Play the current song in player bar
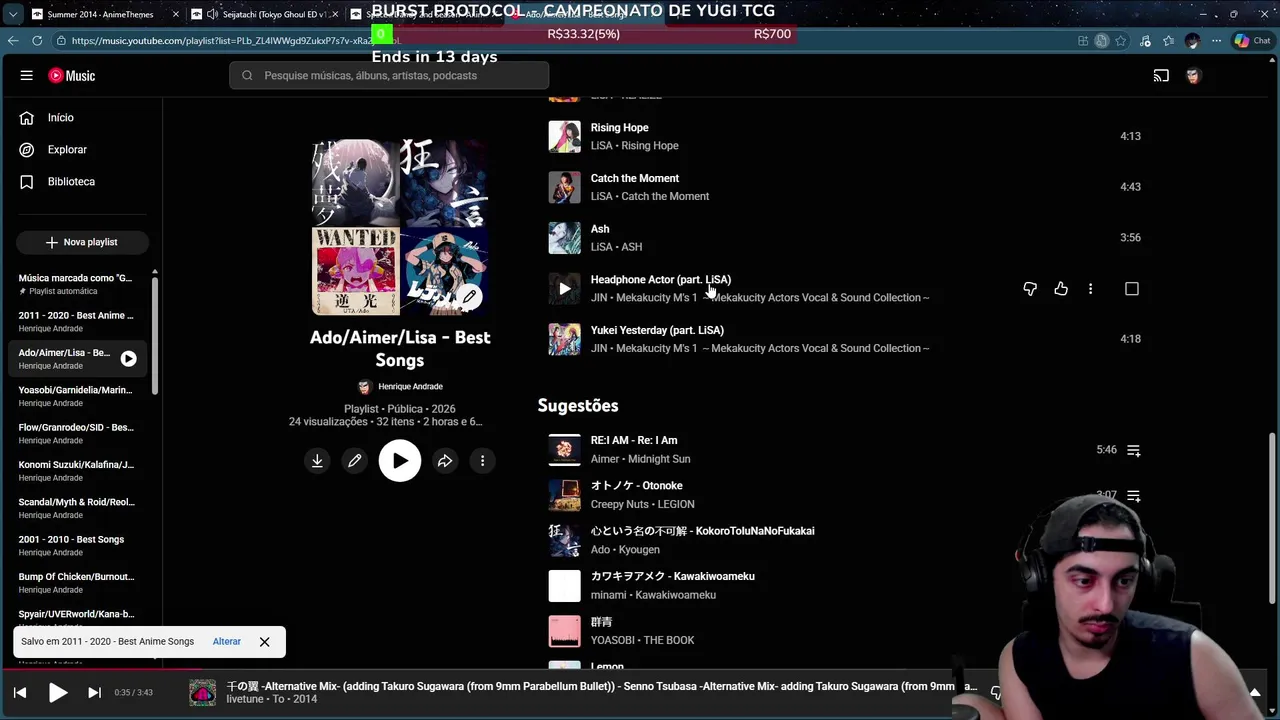The image size is (1280, 720). click(58, 692)
